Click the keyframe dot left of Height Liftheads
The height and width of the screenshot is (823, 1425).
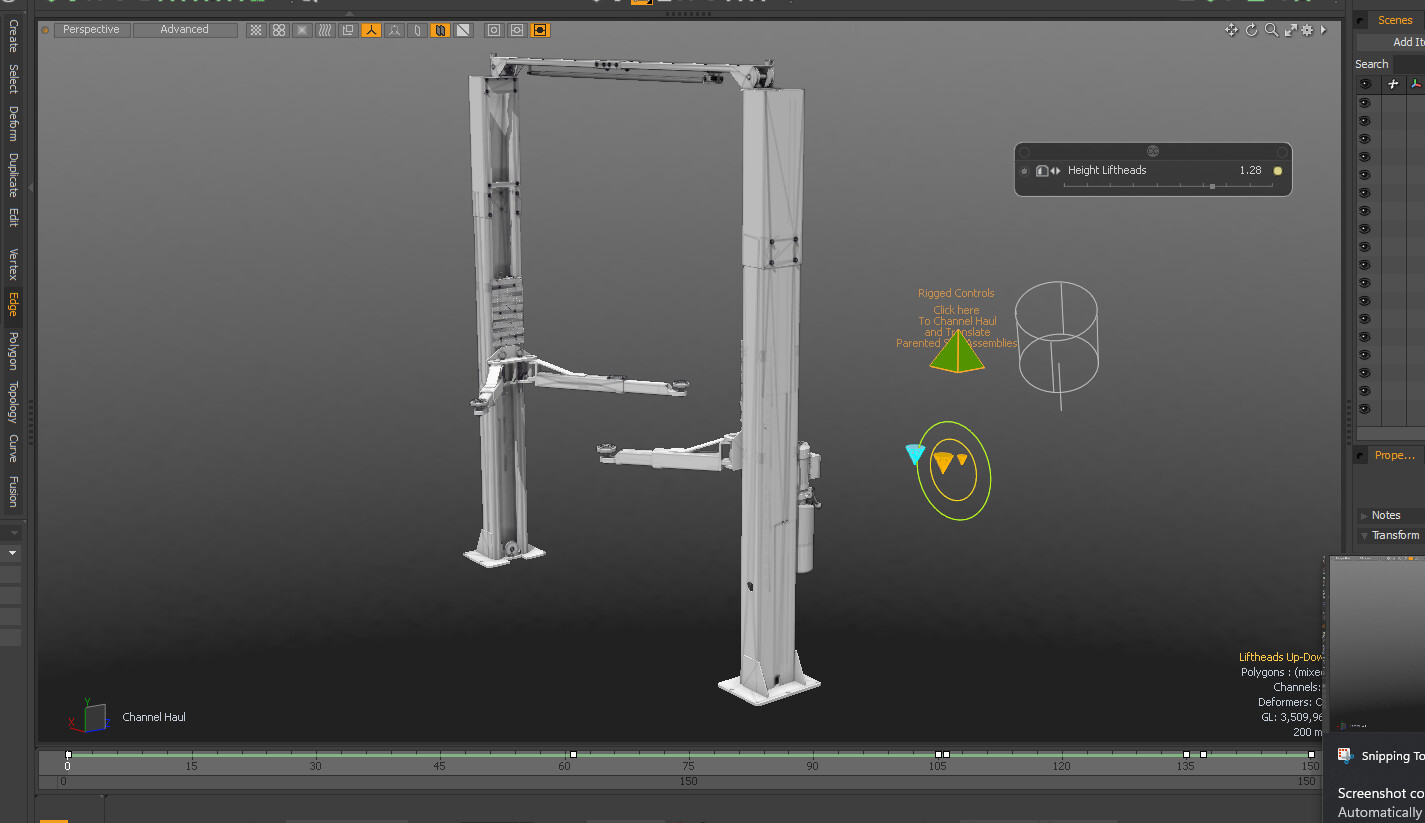(x=1024, y=171)
